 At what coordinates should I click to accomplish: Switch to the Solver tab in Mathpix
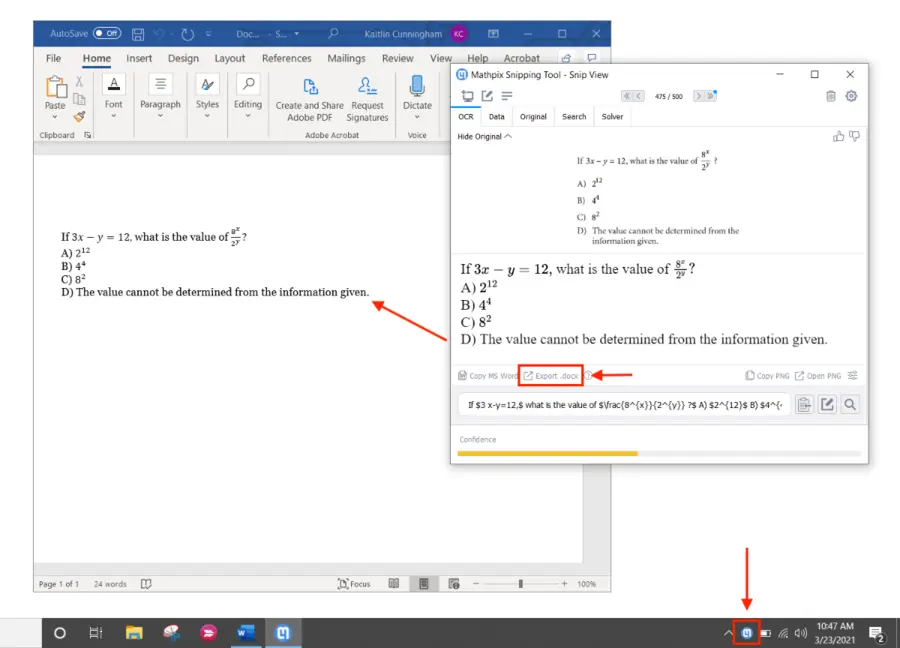(612, 117)
